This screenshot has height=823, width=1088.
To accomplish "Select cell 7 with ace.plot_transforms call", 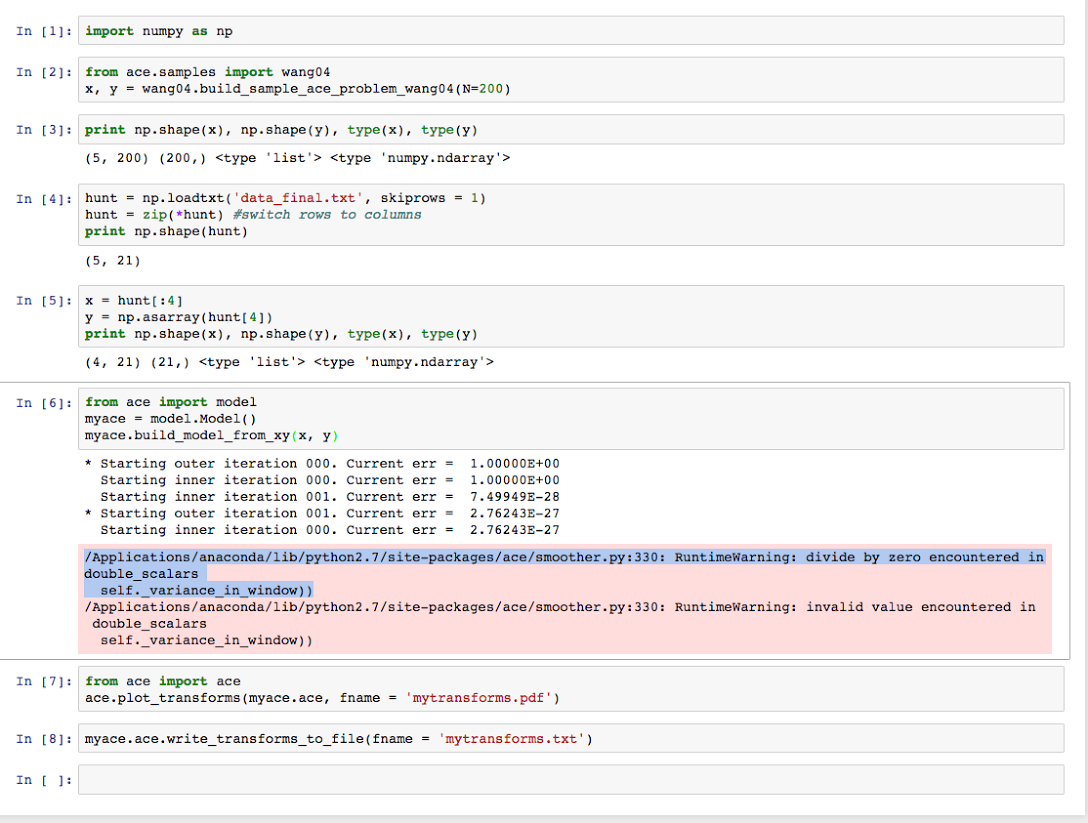I will pyautogui.click(x=571, y=689).
